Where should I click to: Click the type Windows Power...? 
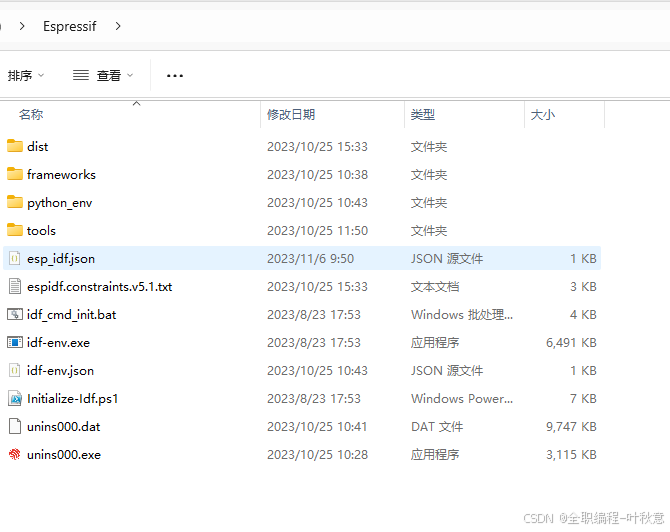tap(461, 399)
